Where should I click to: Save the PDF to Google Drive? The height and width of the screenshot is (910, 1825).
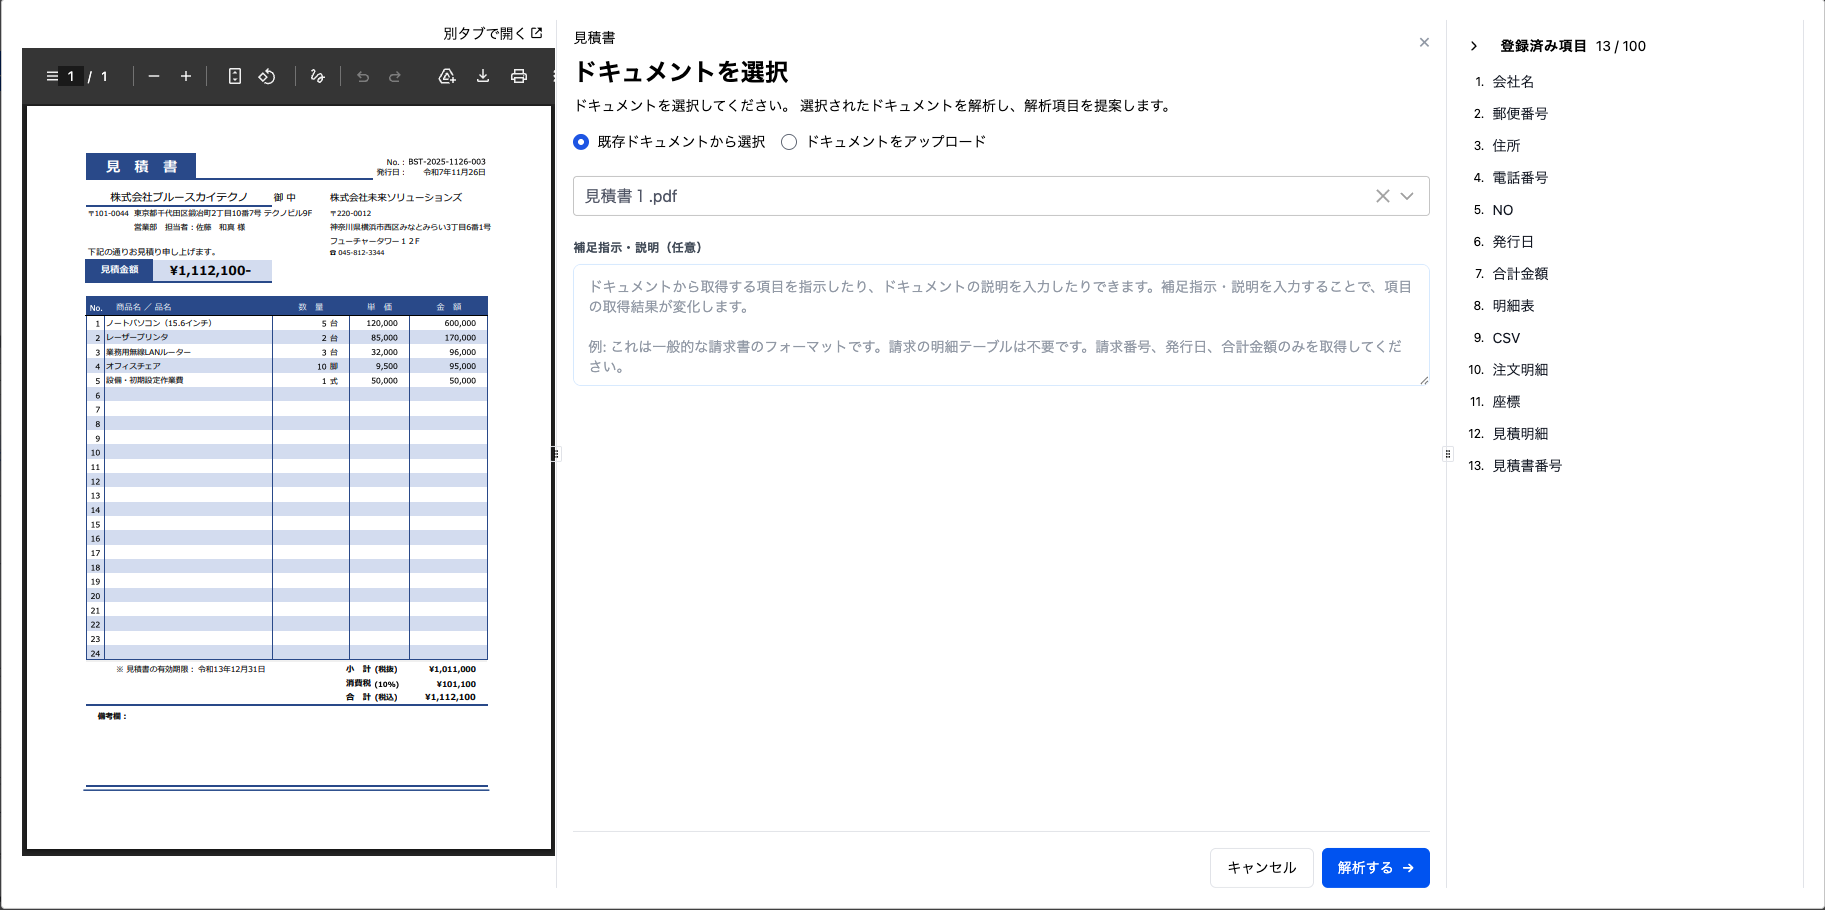[447, 76]
